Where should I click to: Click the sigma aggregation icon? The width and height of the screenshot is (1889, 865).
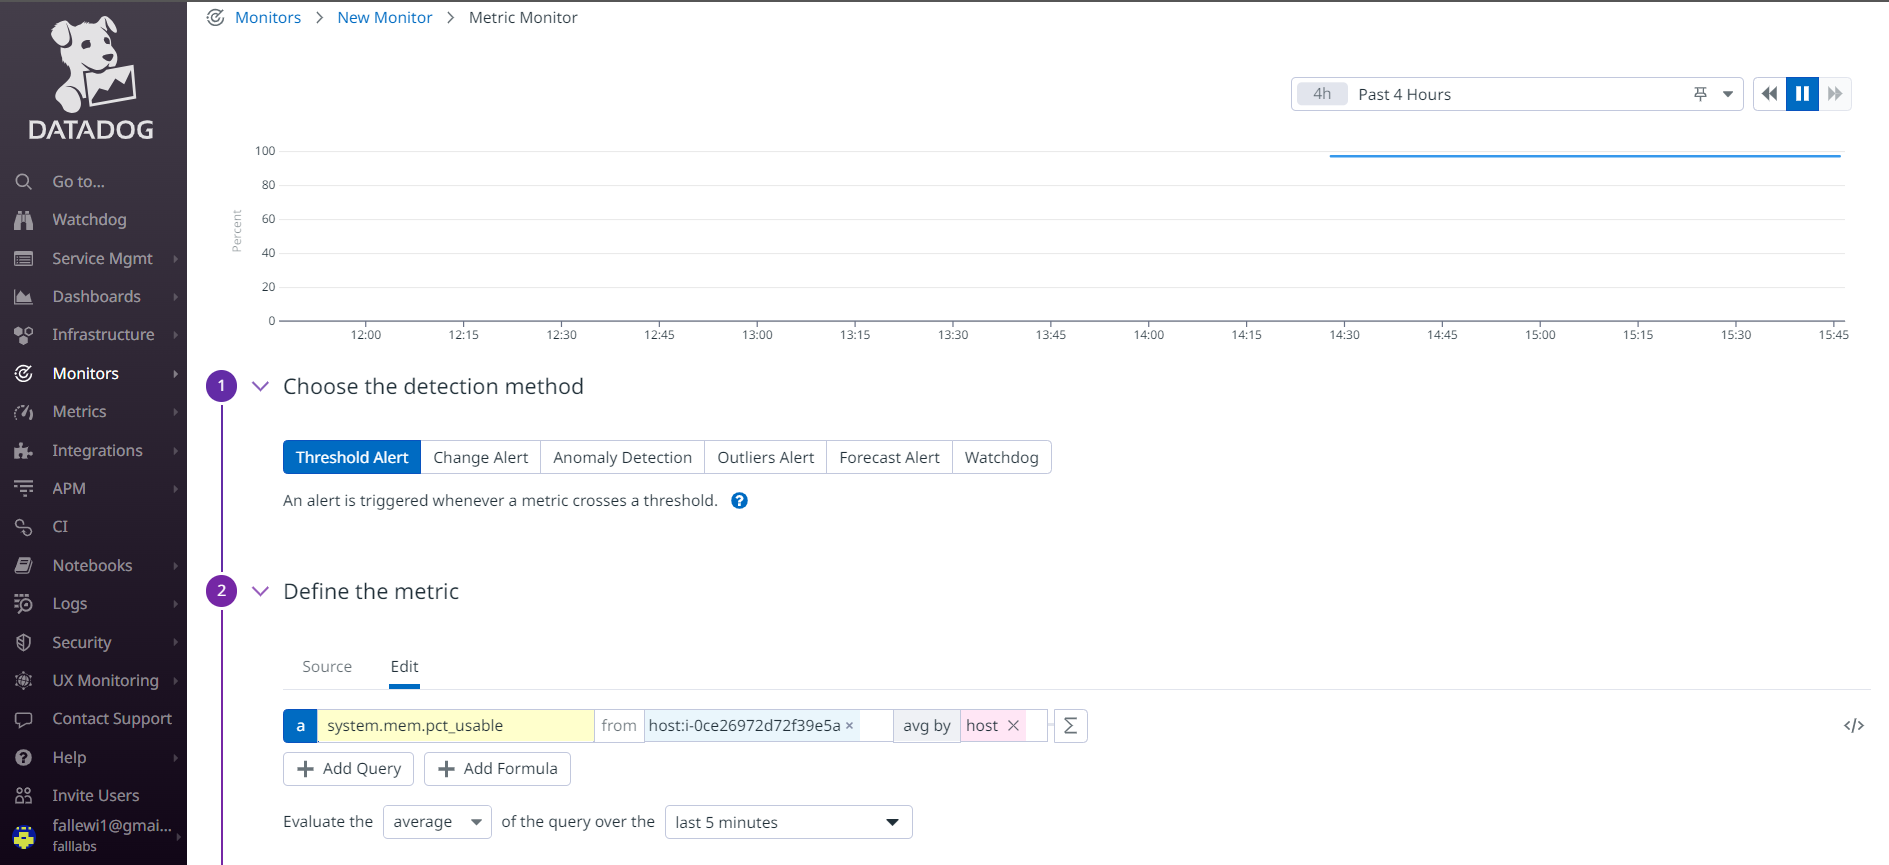coord(1071,726)
